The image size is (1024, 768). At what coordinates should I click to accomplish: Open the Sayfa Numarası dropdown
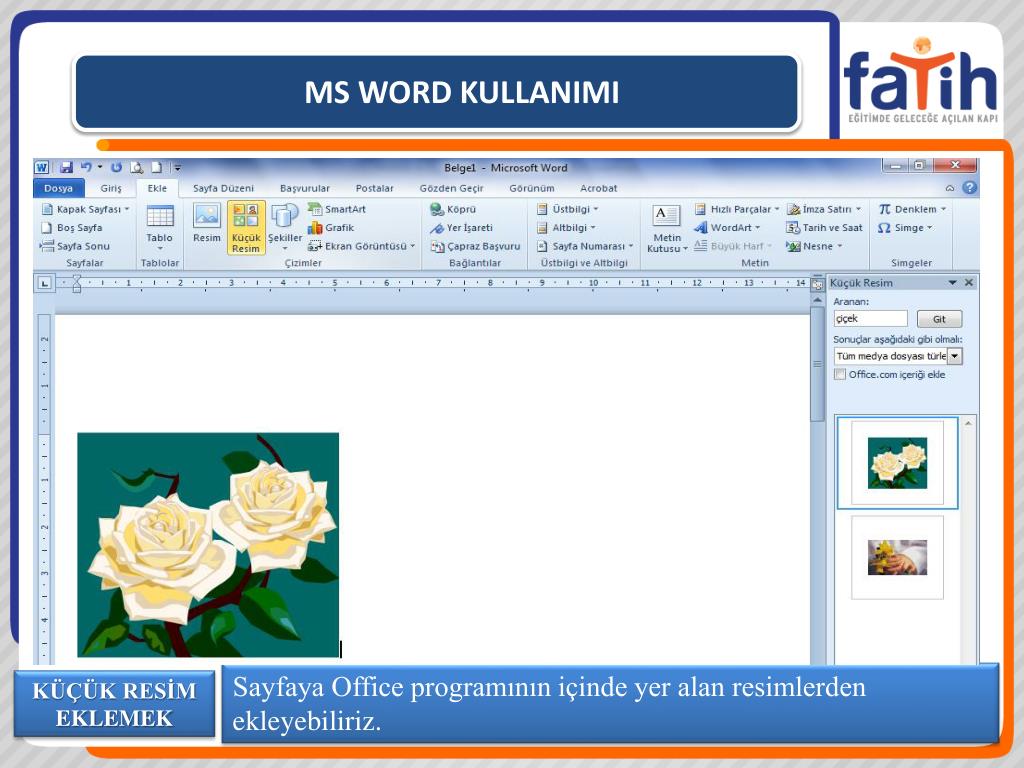(631, 246)
